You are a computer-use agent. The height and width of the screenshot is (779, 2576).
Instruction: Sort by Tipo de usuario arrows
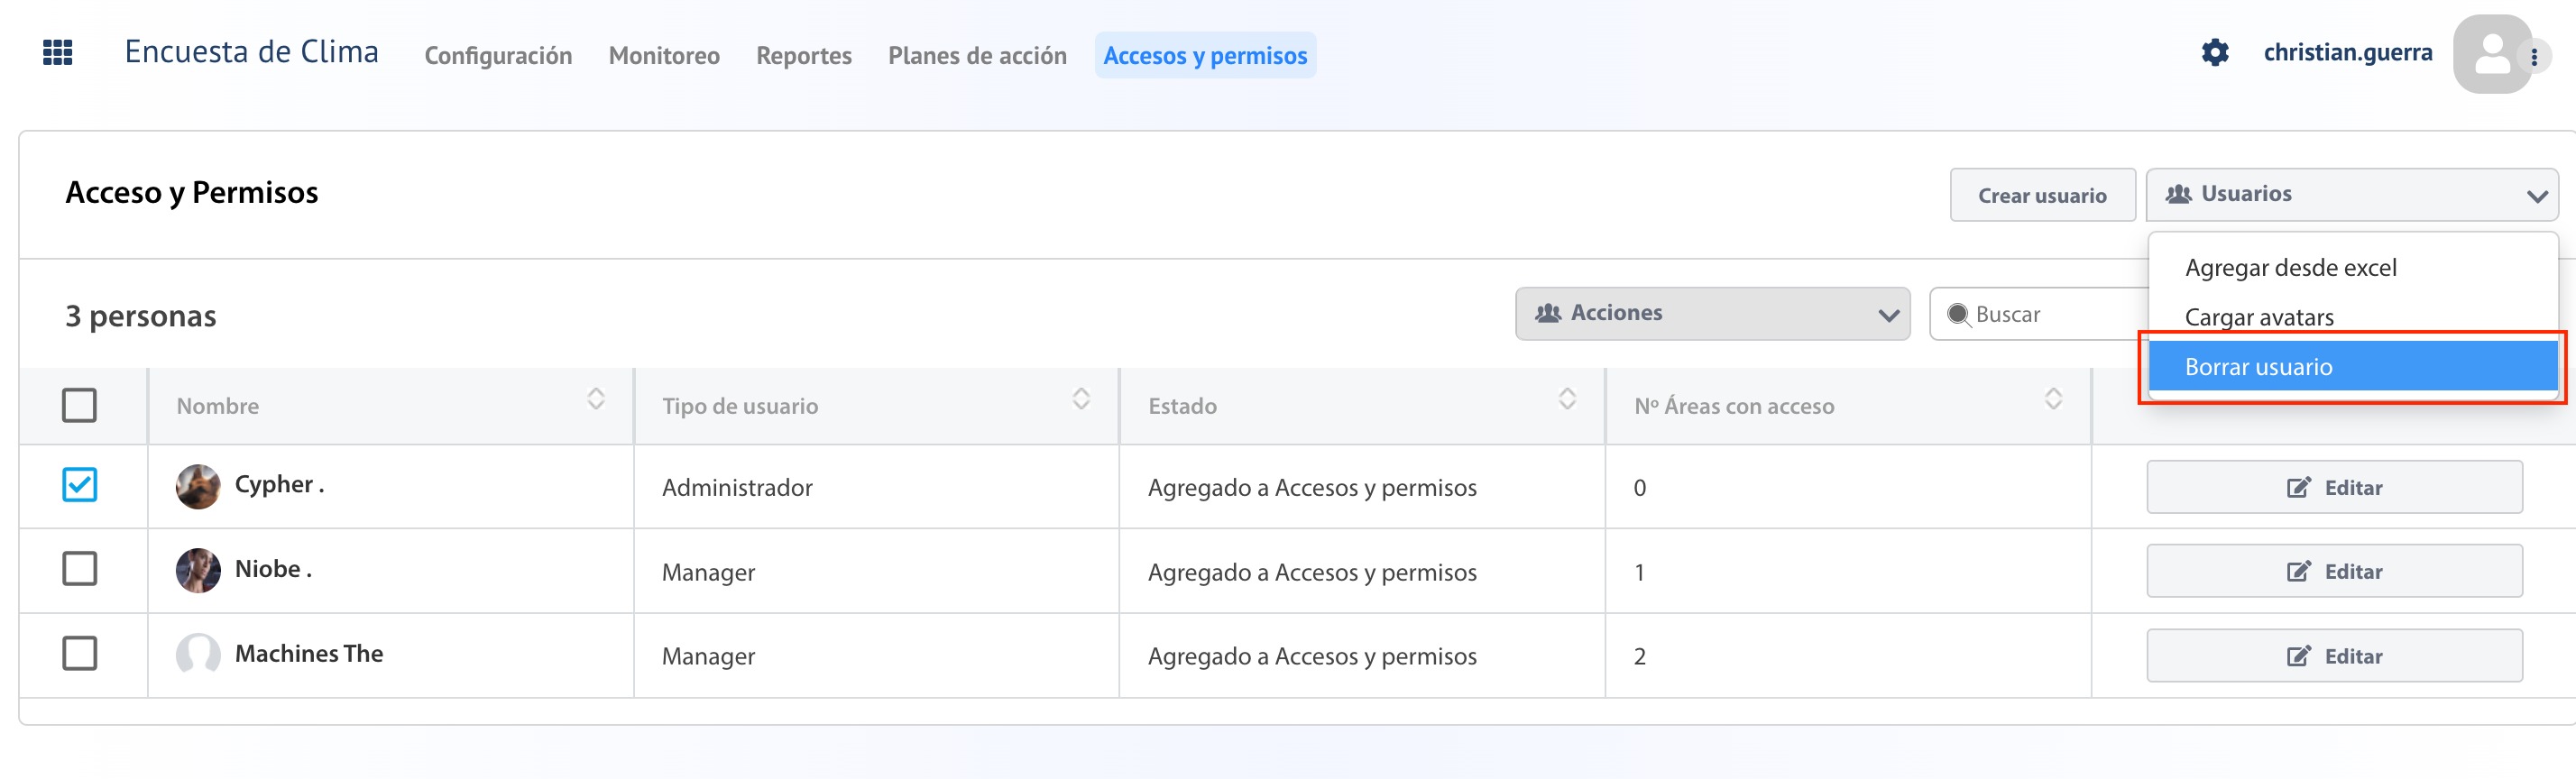click(1081, 399)
